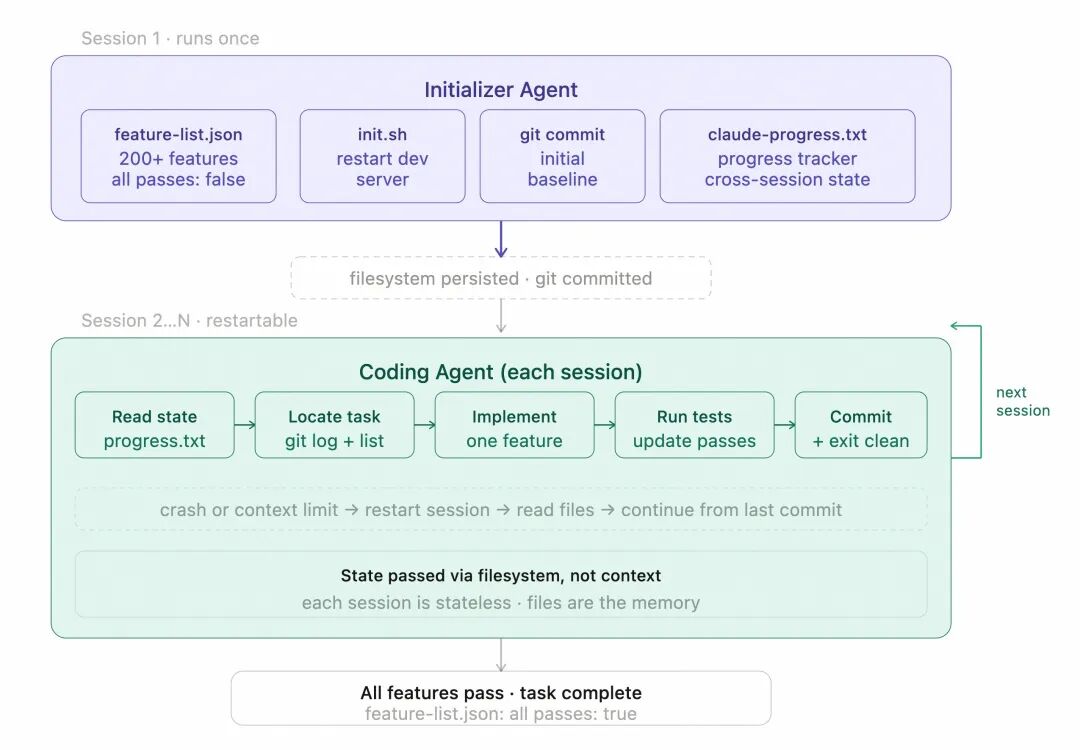Select the init.sh restart dev server box
Image resolution: width=1080 pixels, height=750 pixels.
(382, 157)
